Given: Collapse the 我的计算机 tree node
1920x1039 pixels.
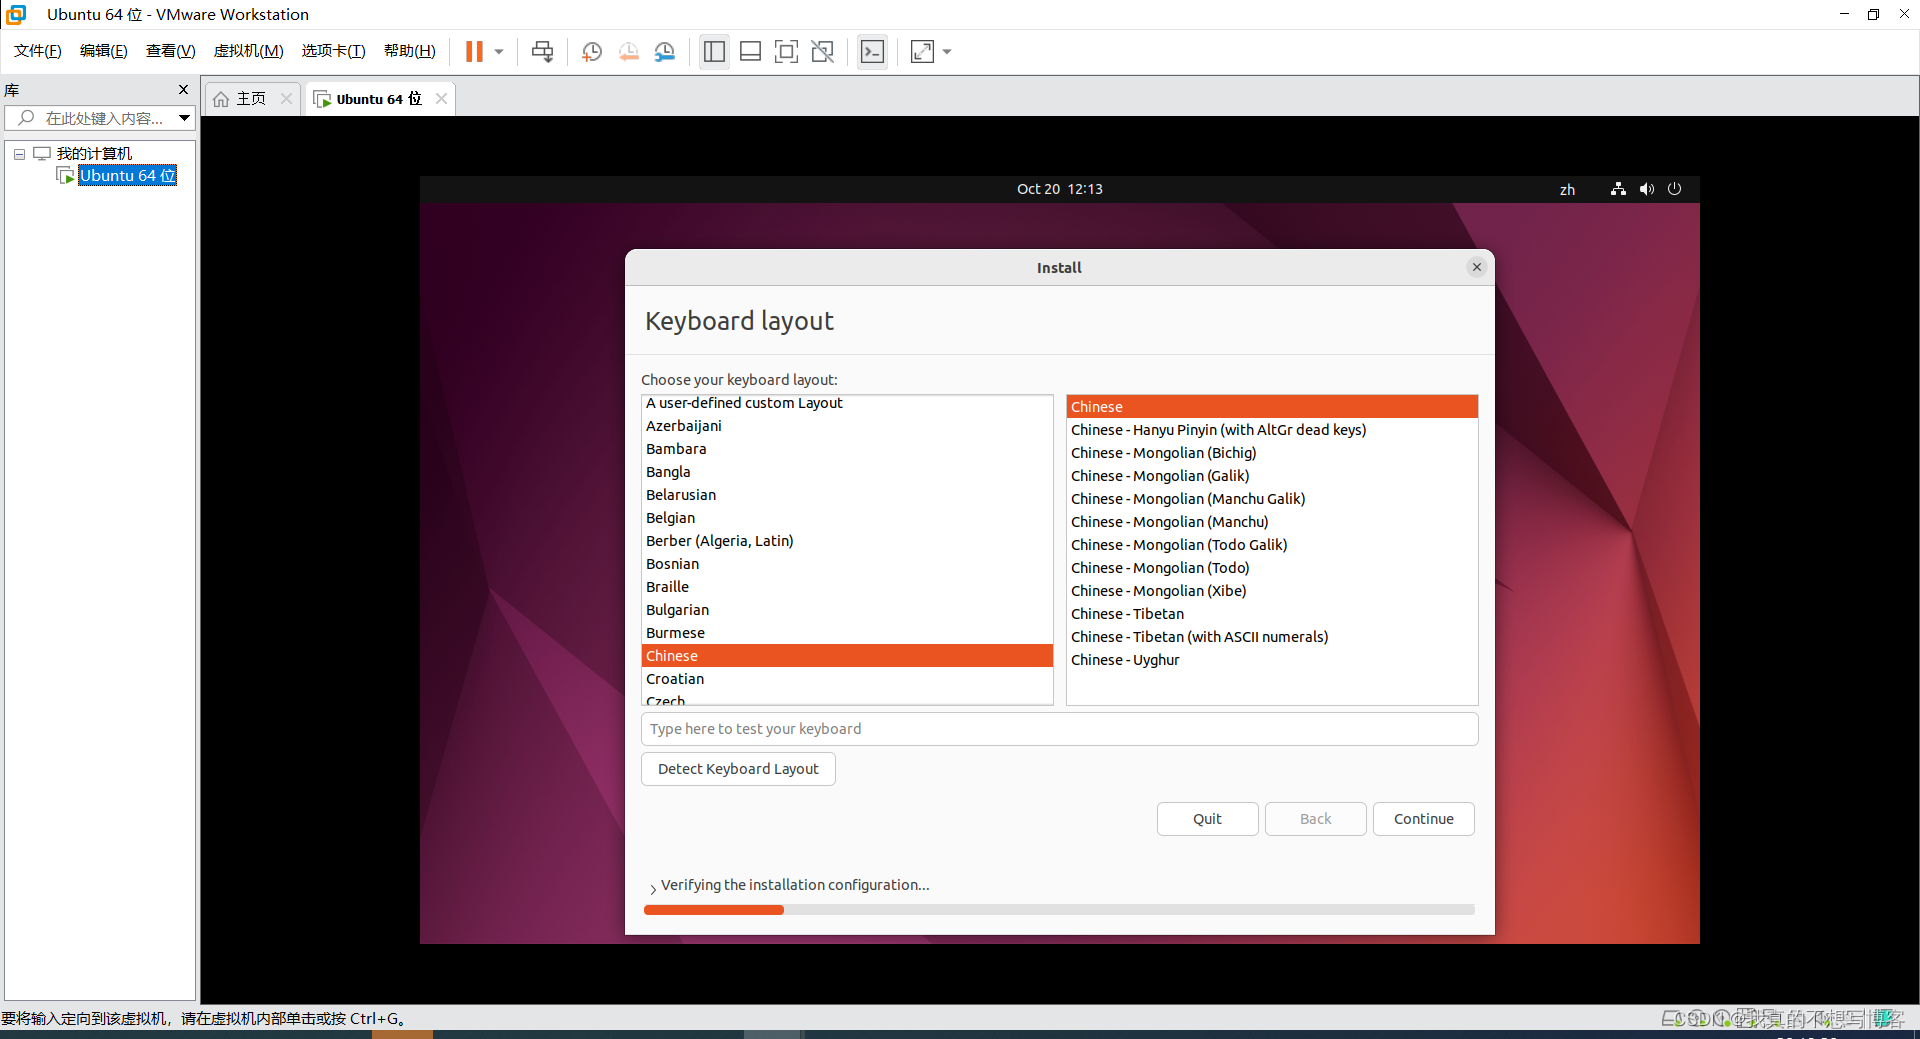Looking at the screenshot, I should click(x=19, y=154).
